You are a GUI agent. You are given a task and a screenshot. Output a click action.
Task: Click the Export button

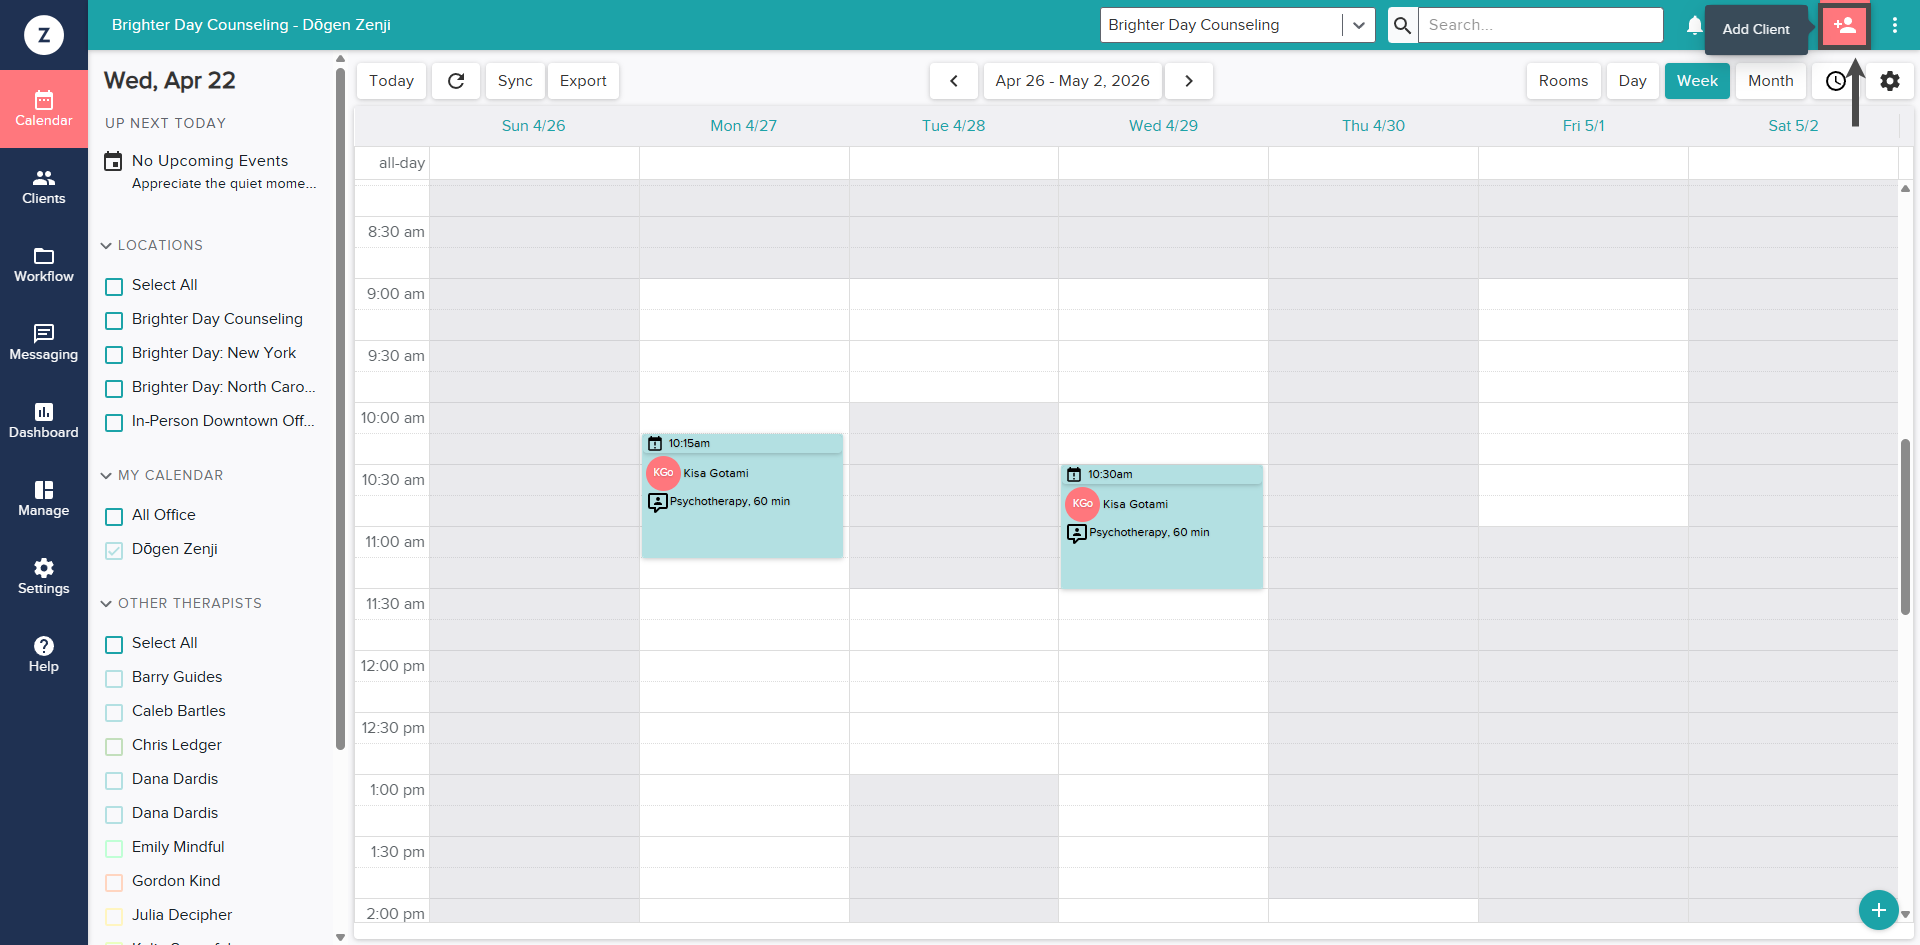583,81
